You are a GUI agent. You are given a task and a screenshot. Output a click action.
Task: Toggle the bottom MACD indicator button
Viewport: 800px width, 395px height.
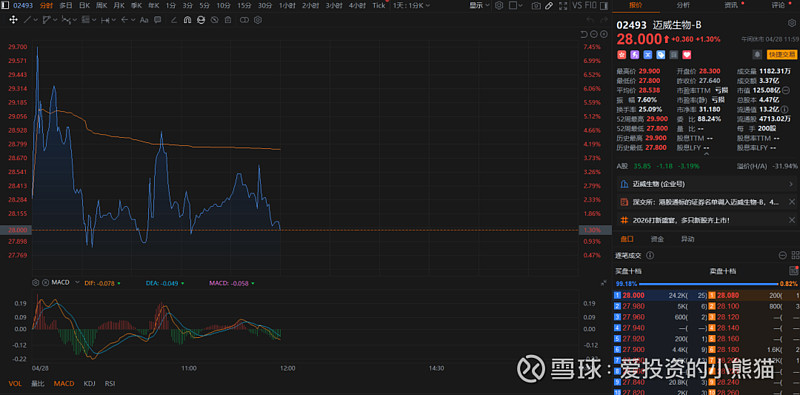coord(64,383)
